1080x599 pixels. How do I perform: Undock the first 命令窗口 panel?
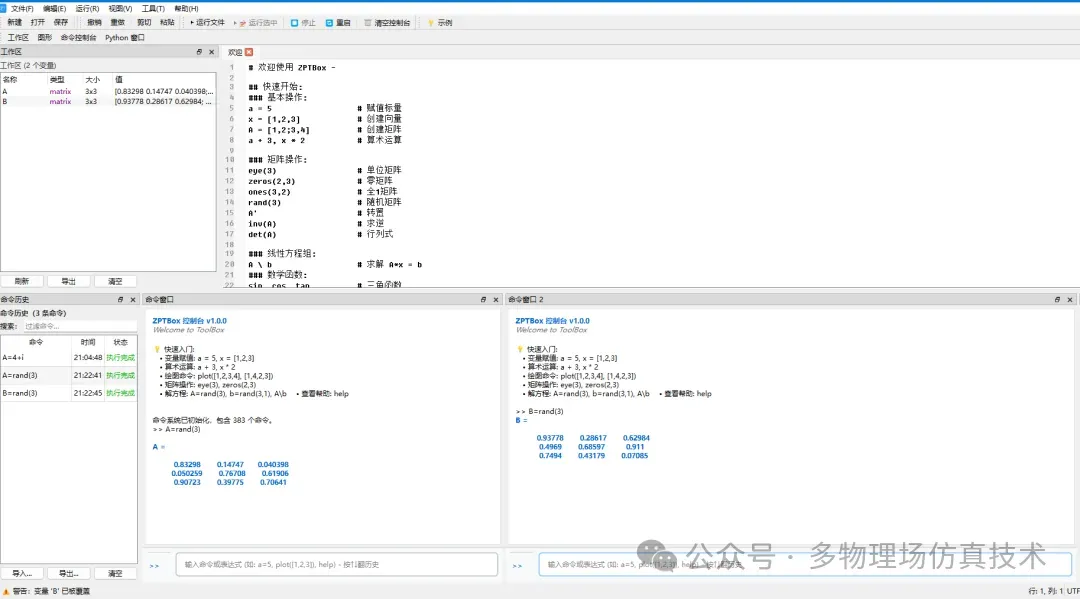484,300
